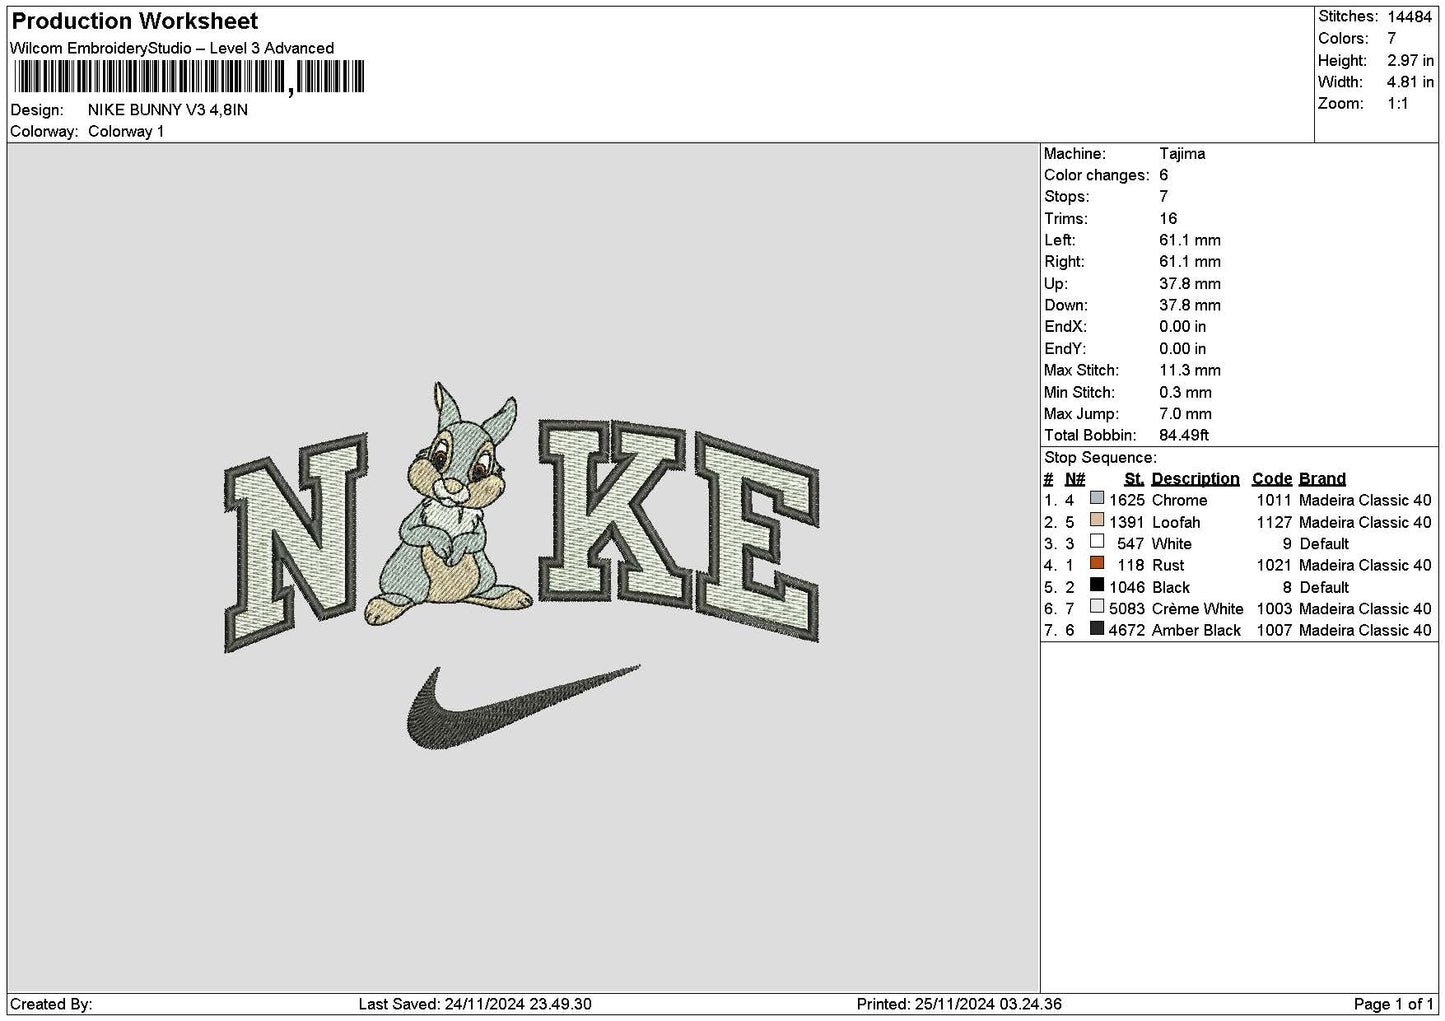Click the Height value '2.97 in'

click(1411, 60)
